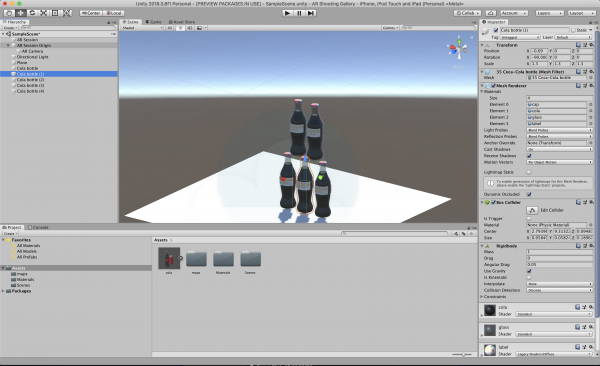Select the Rect tool in toolbar
Viewport: 600px width, 366px height.
(55, 13)
